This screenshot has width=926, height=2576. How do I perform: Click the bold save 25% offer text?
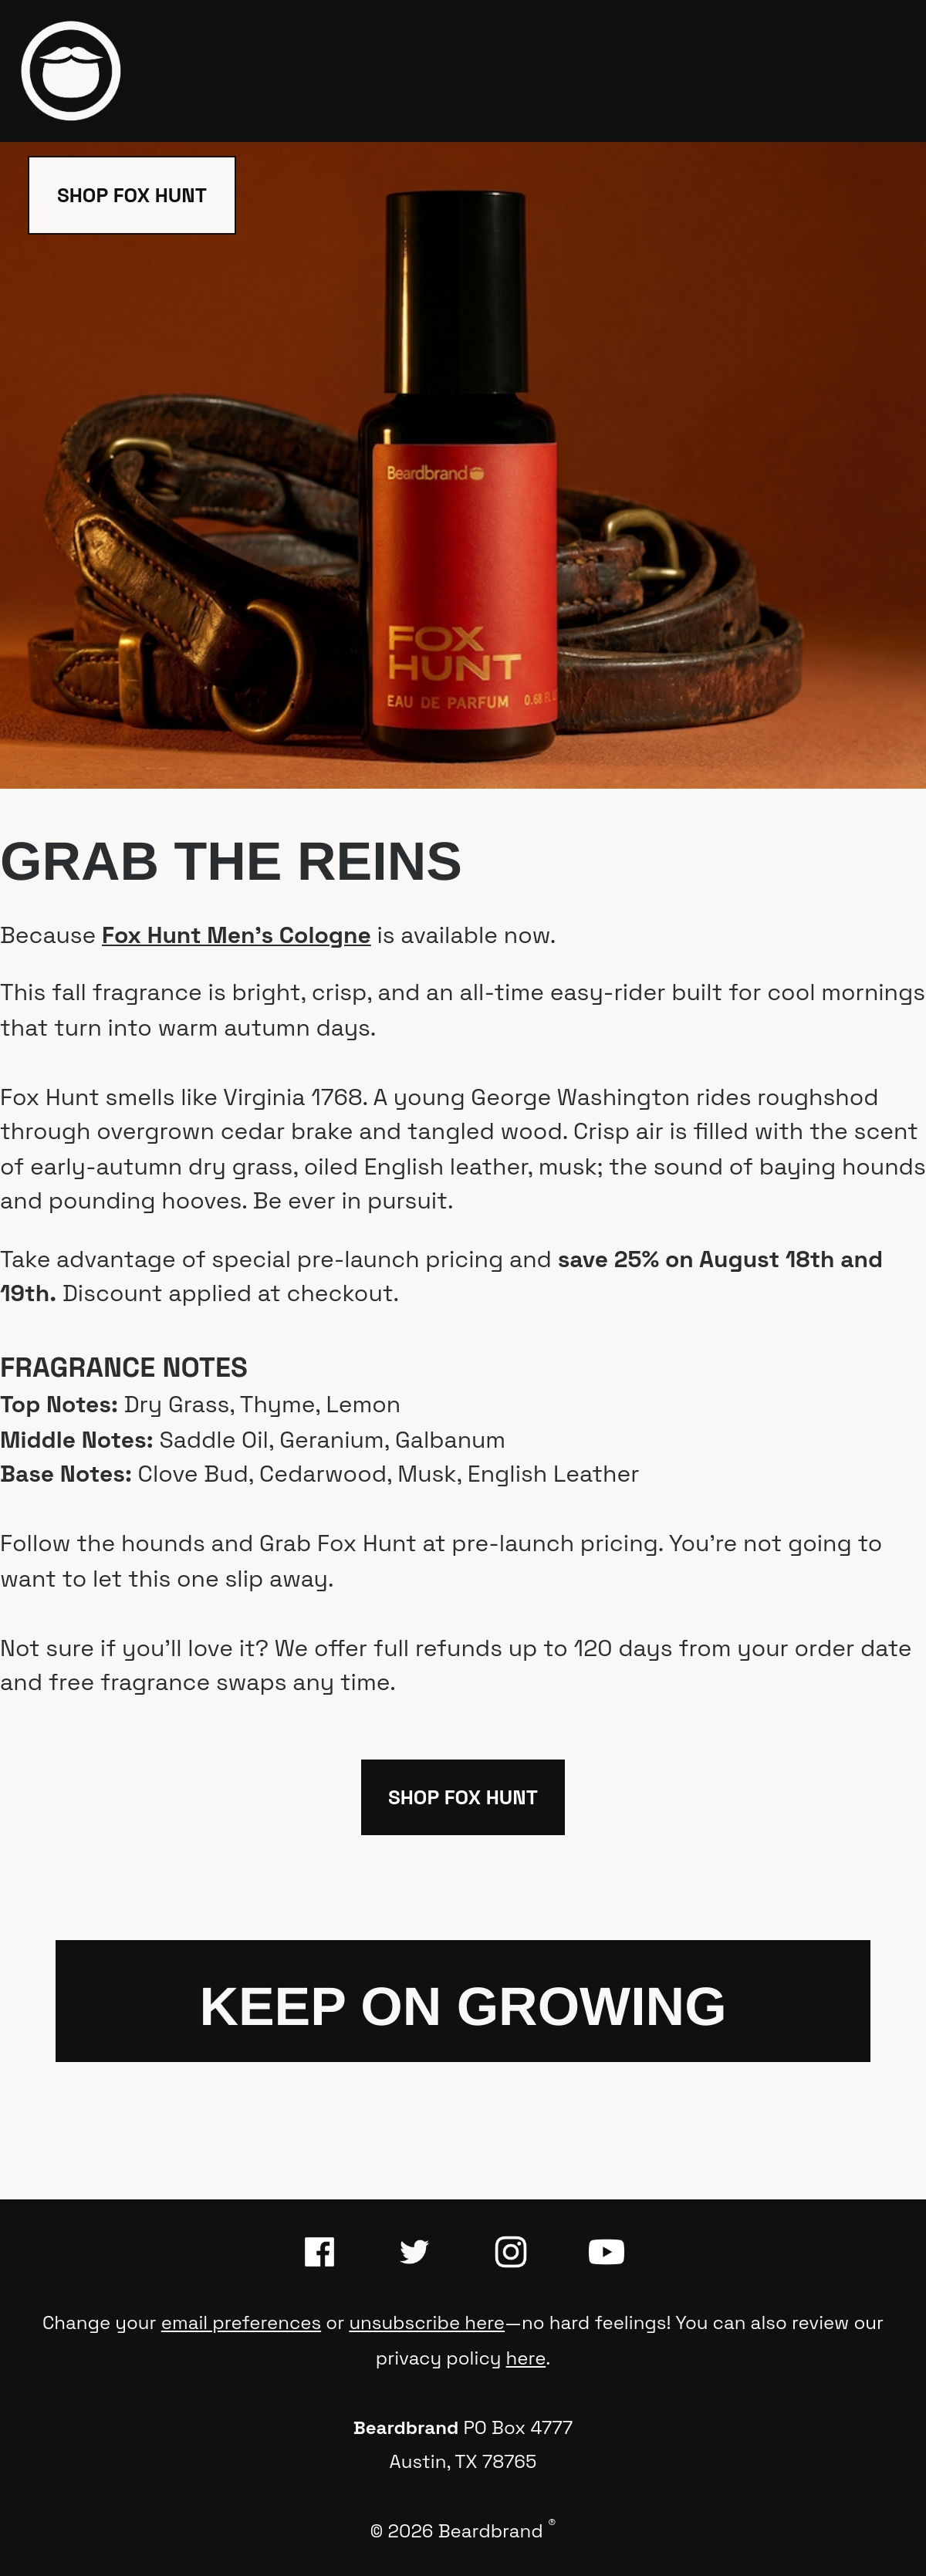(x=441, y=1276)
